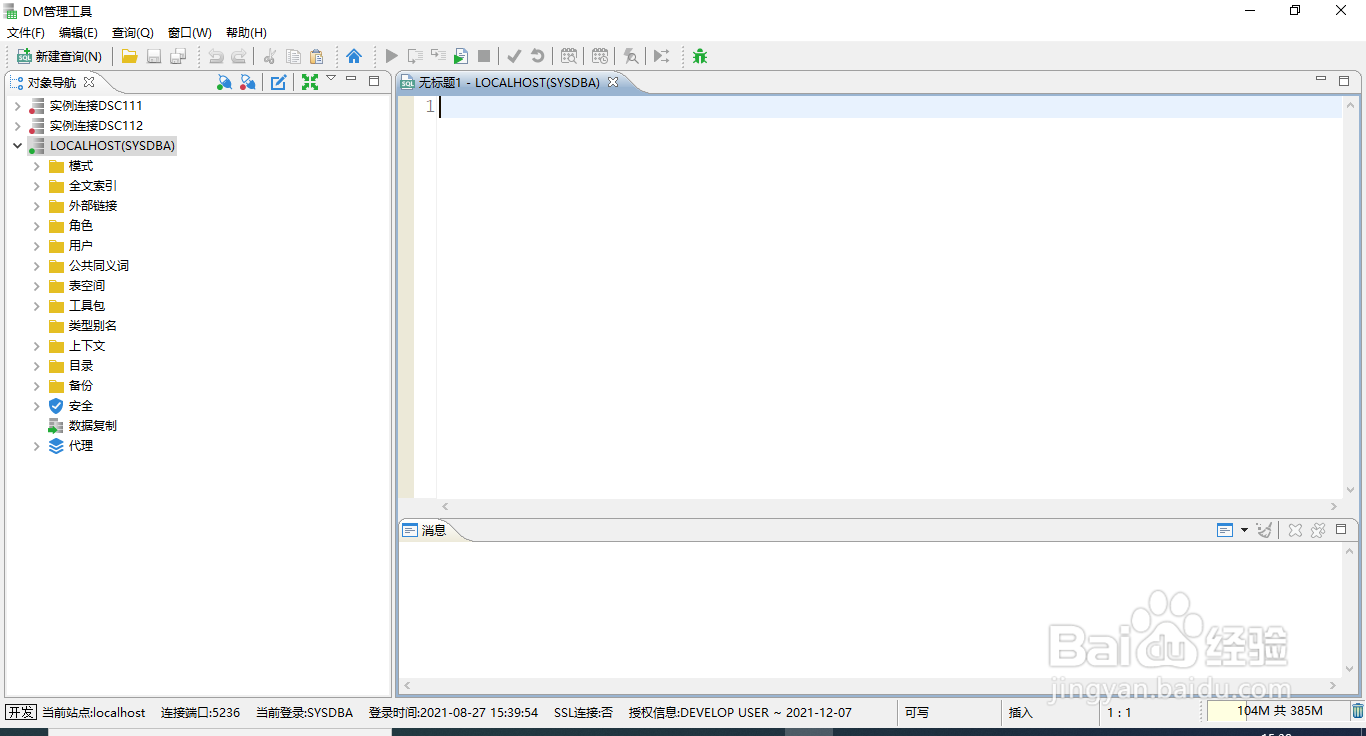Expand the 模式 folder

(x=37, y=165)
